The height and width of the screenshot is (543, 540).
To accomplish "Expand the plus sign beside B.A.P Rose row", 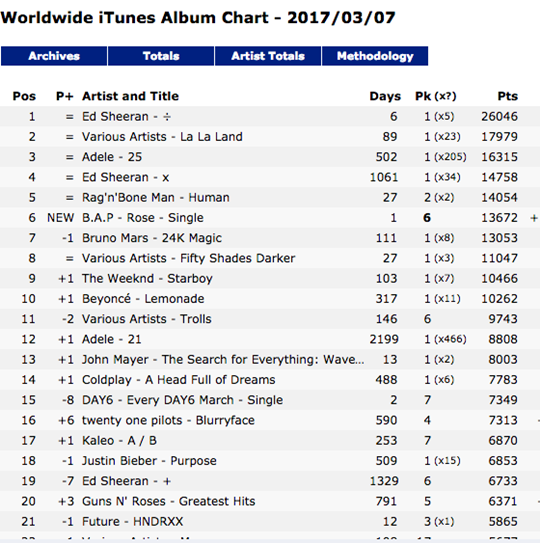I will (534, 218).
